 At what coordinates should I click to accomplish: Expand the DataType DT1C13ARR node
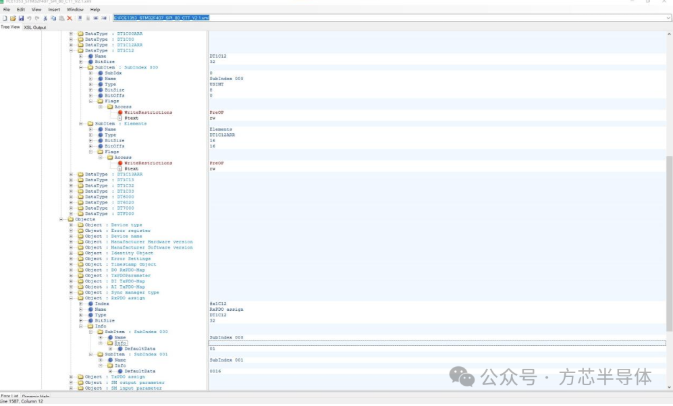[x=71, y=174]
